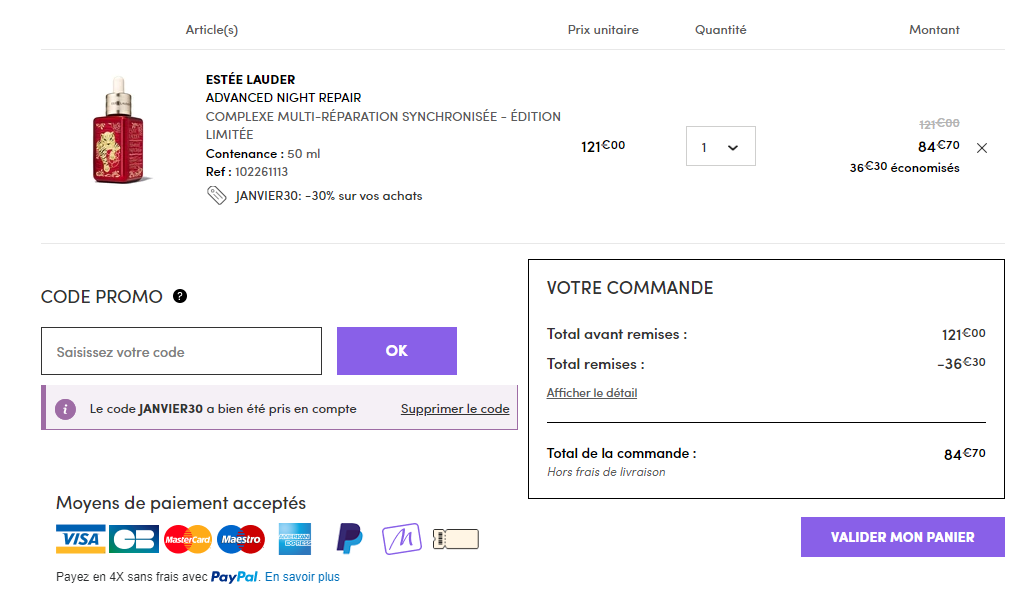This screenshot has width=1015, height=589.
Task: Click the gift voucher ticket icon
Action: coord(456,539)
